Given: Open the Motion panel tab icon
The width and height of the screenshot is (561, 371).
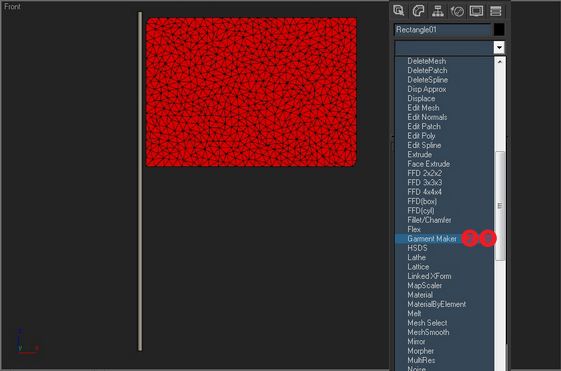Looking at the screenshot, I should [457, 11].
